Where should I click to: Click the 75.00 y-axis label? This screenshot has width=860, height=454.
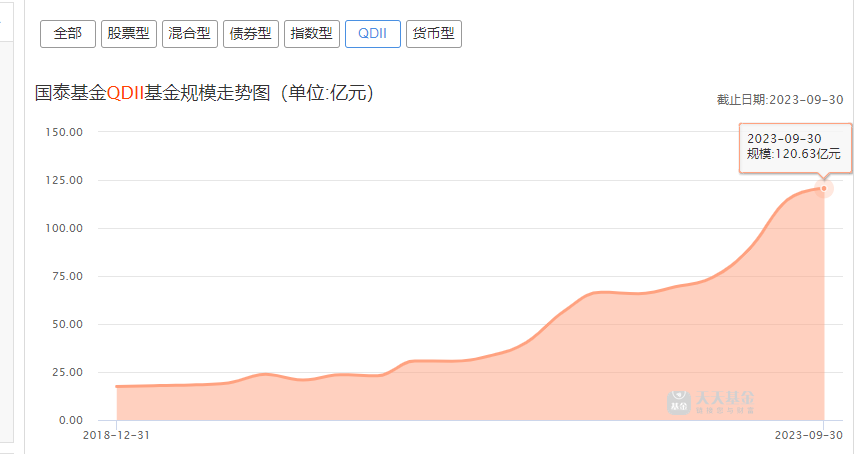point(67,276)
